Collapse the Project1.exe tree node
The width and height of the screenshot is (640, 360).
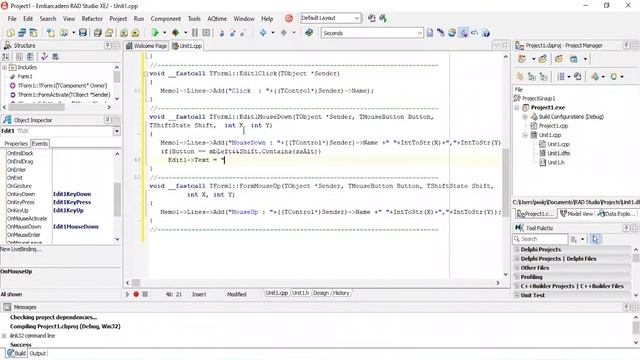click(x=517, y=108)
